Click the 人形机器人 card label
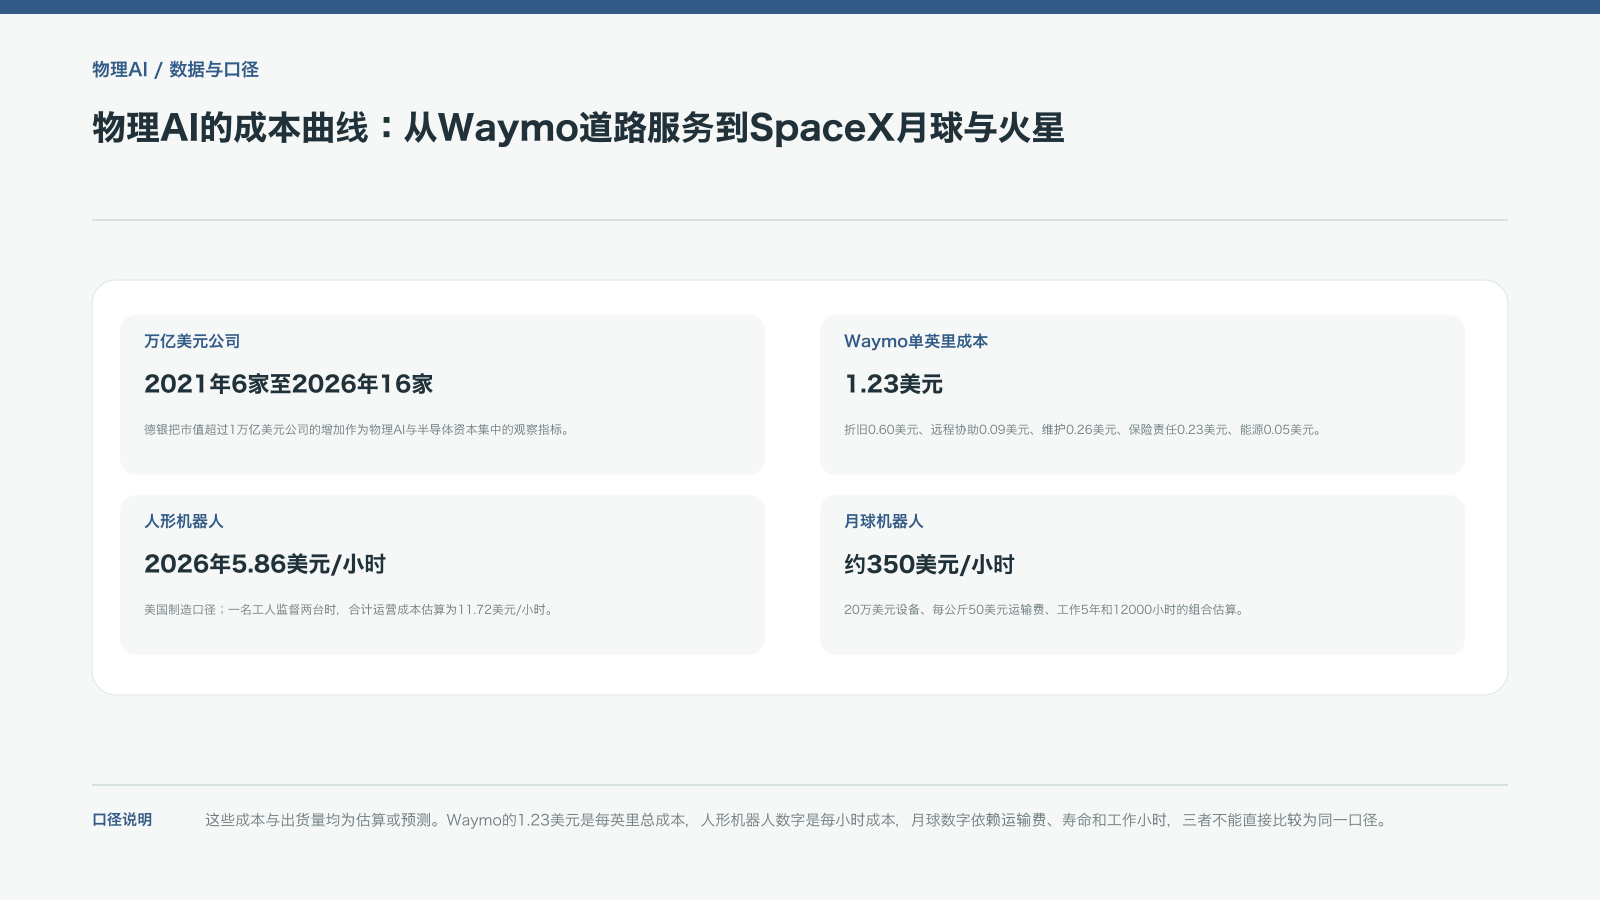Viewport: 1600px width, 900px height. coord(184,521)
